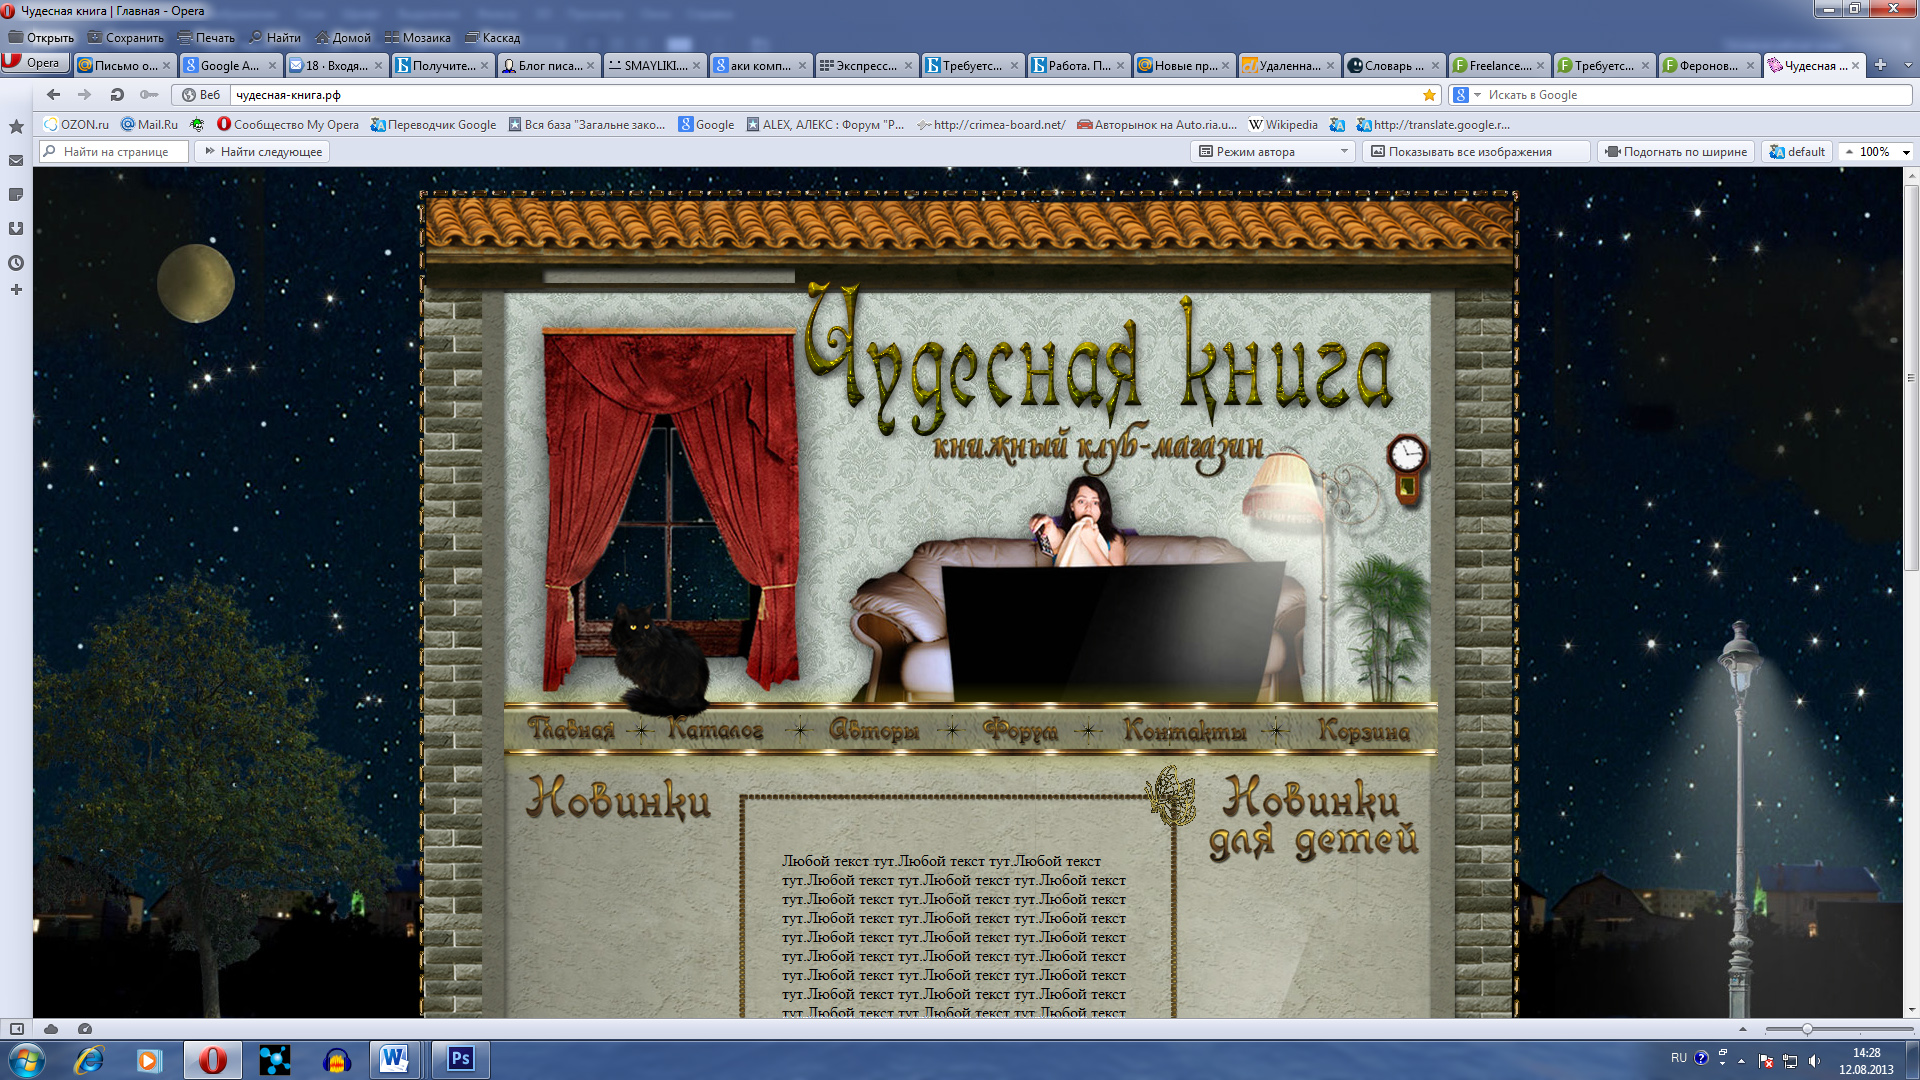Open Bookmarks panel star in sidebar

(x=16, y=127)
